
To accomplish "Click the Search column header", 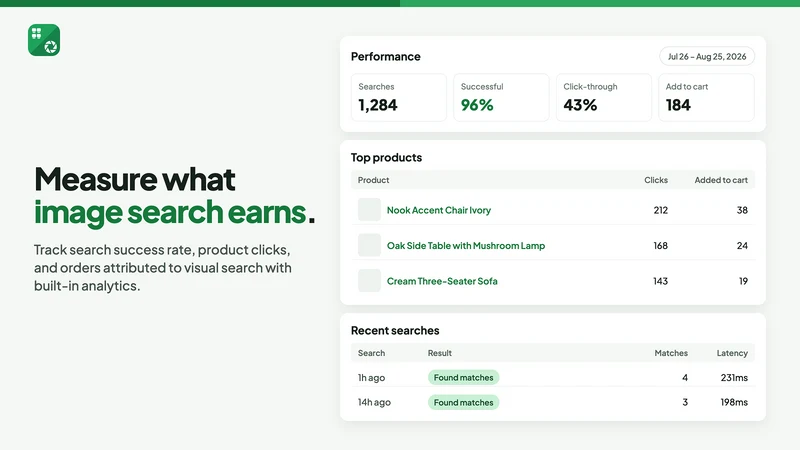I will [371, 353].
